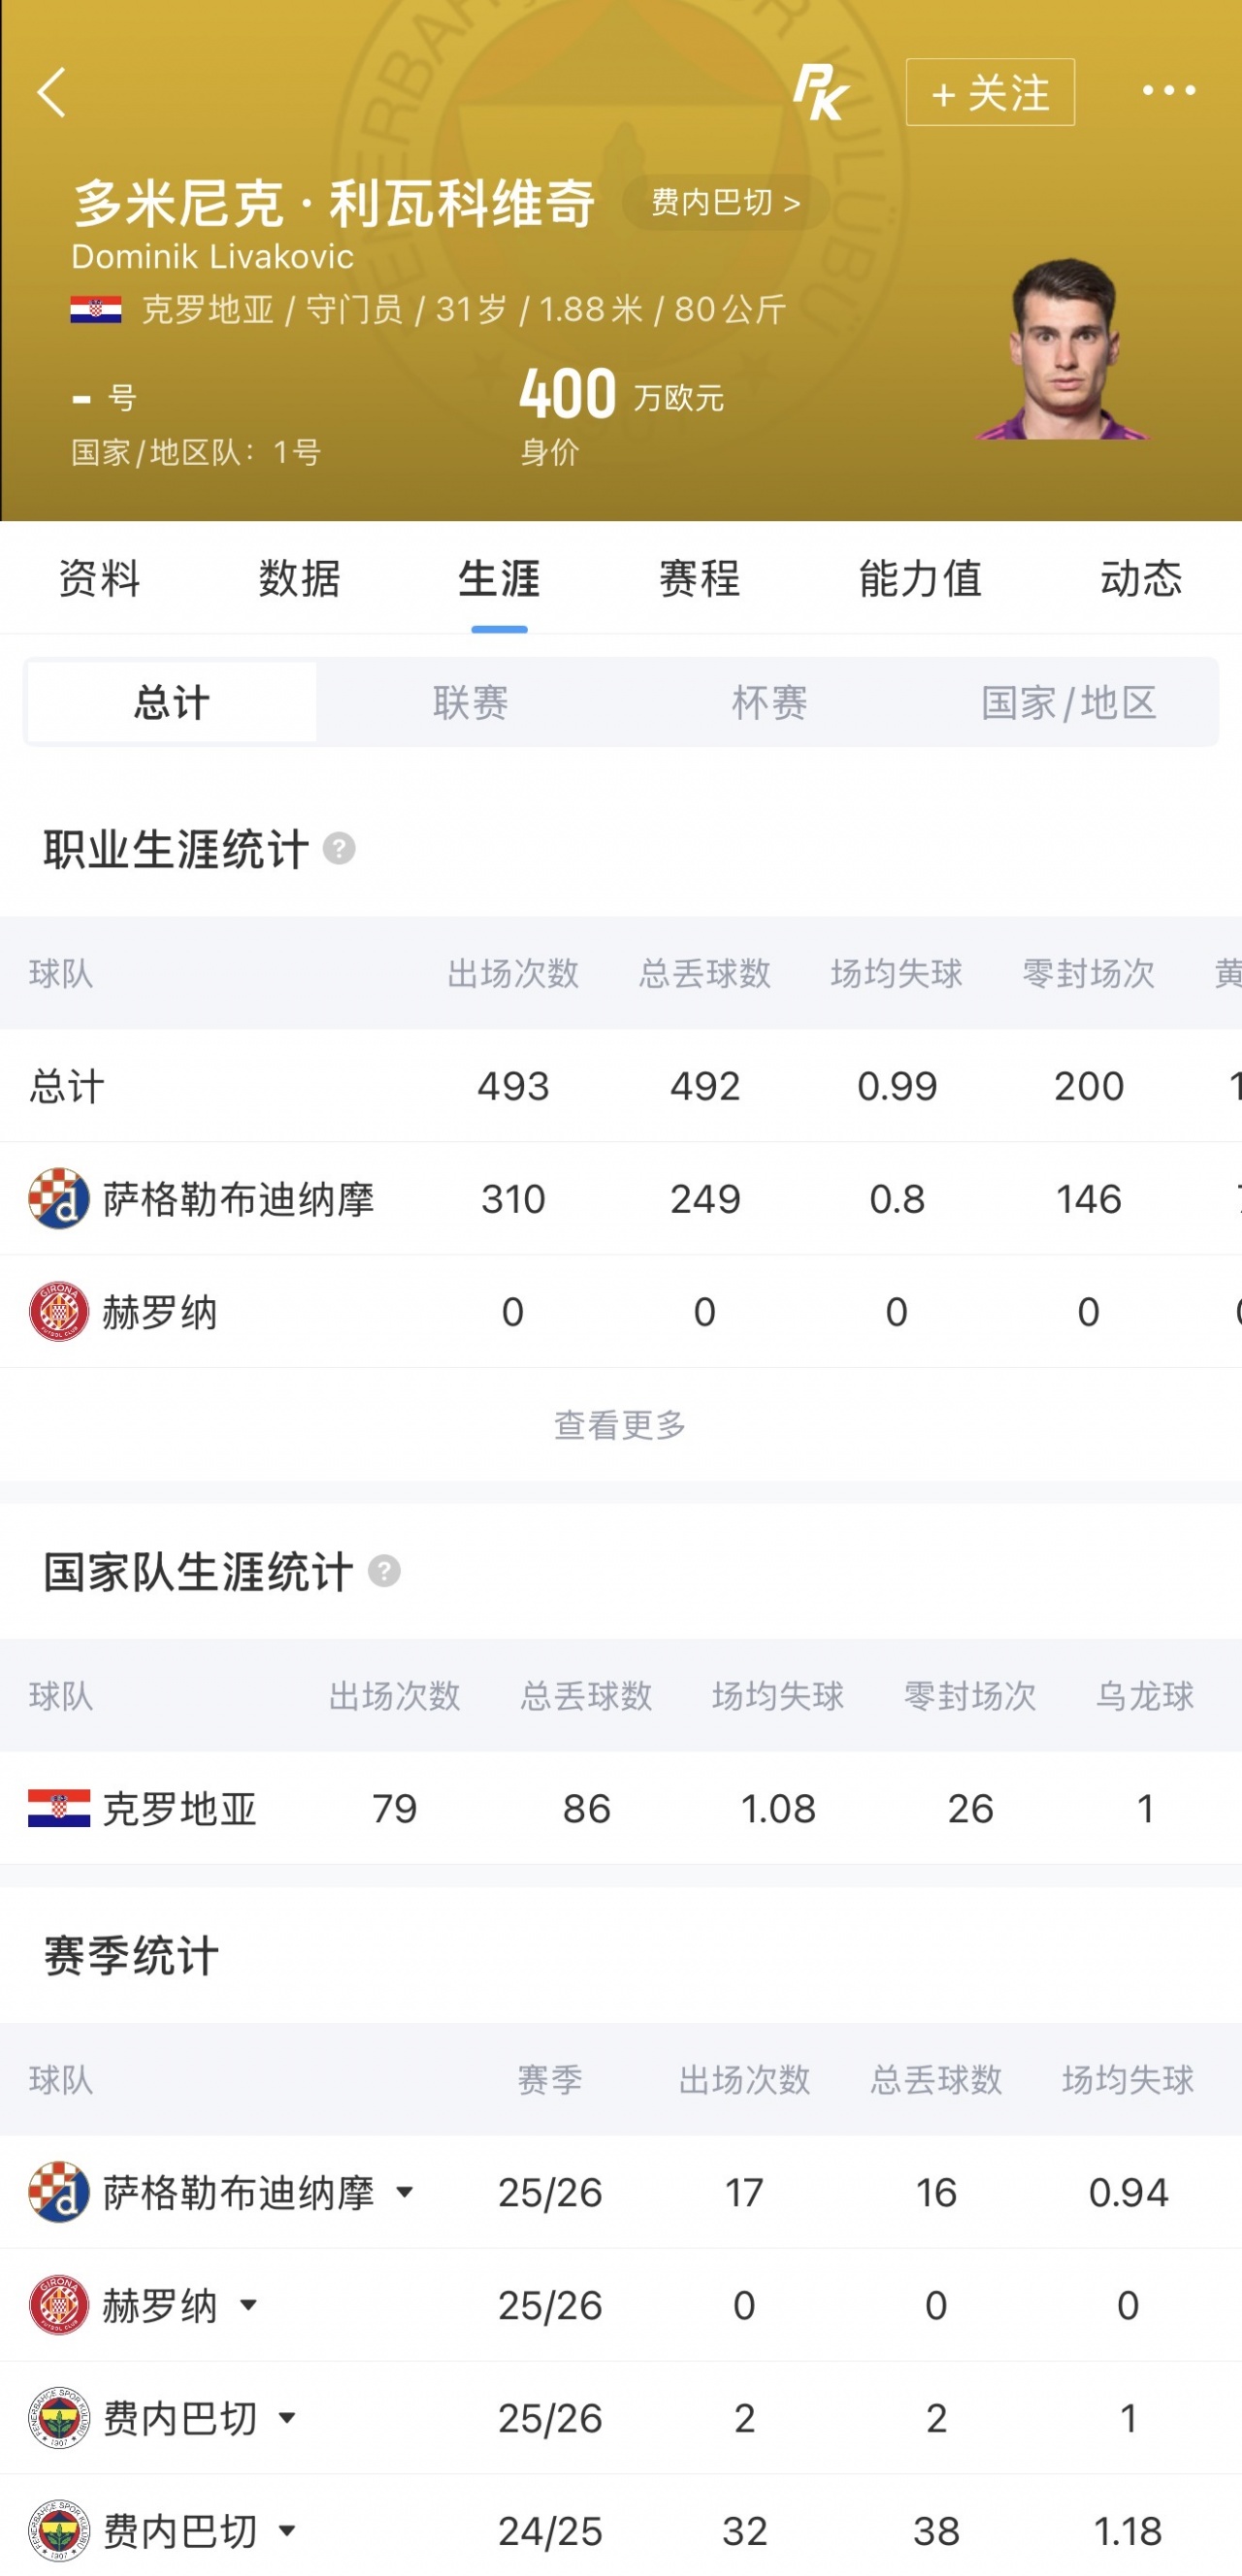Switch to the 能力值 tab

[920, 578]
